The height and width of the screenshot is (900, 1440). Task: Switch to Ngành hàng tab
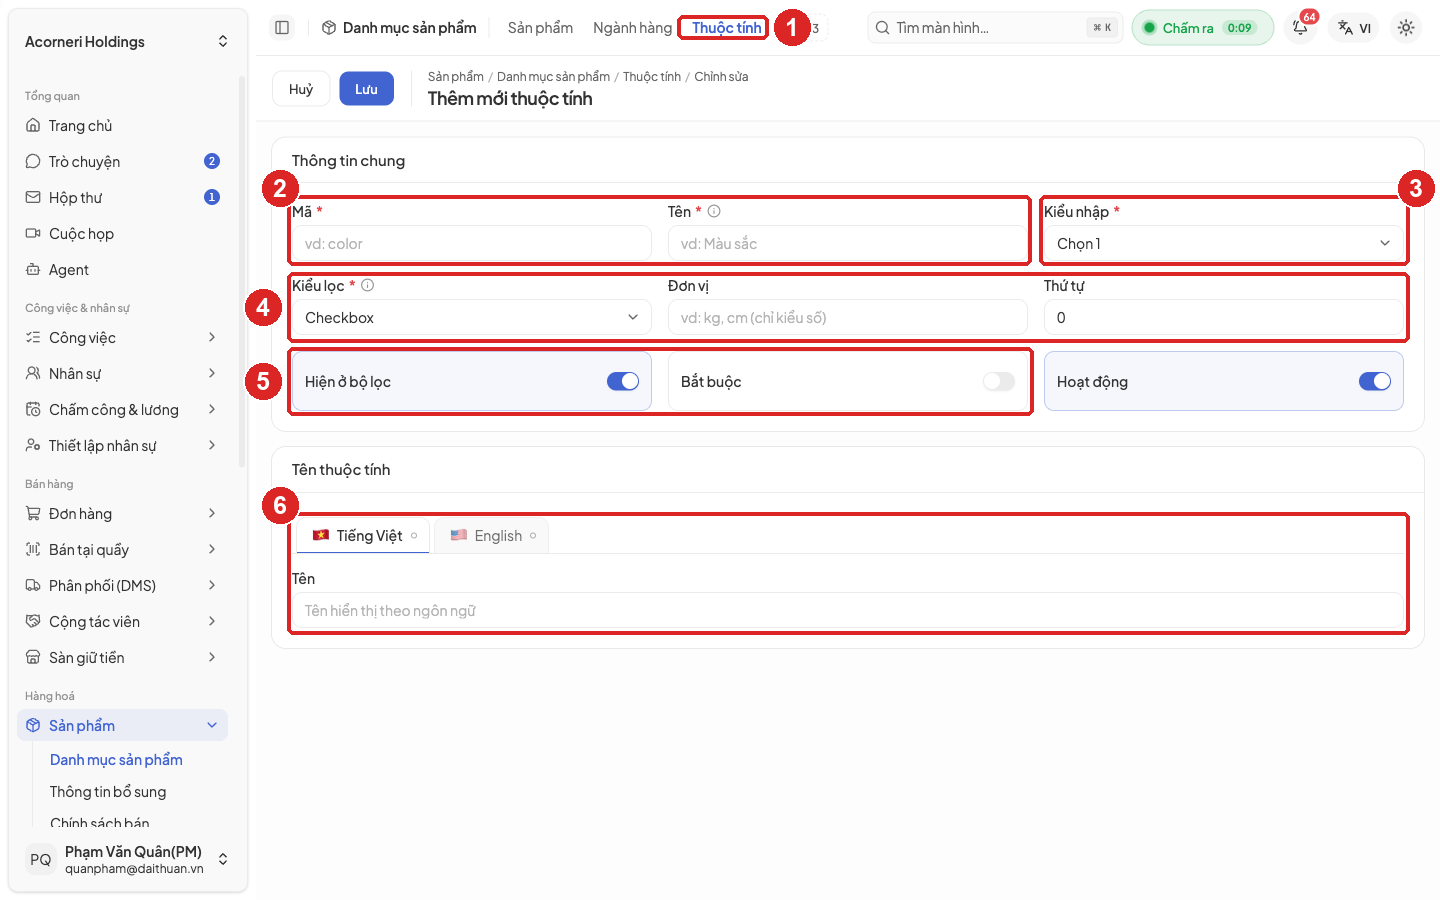(632, 28)
